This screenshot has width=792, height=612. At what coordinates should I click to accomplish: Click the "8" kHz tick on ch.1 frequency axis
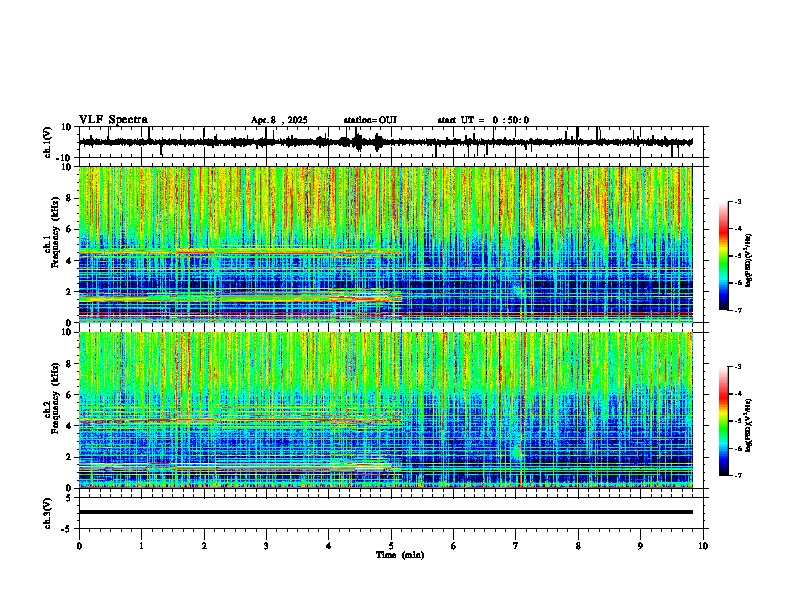pyautogui.click(x=69, y=198)
